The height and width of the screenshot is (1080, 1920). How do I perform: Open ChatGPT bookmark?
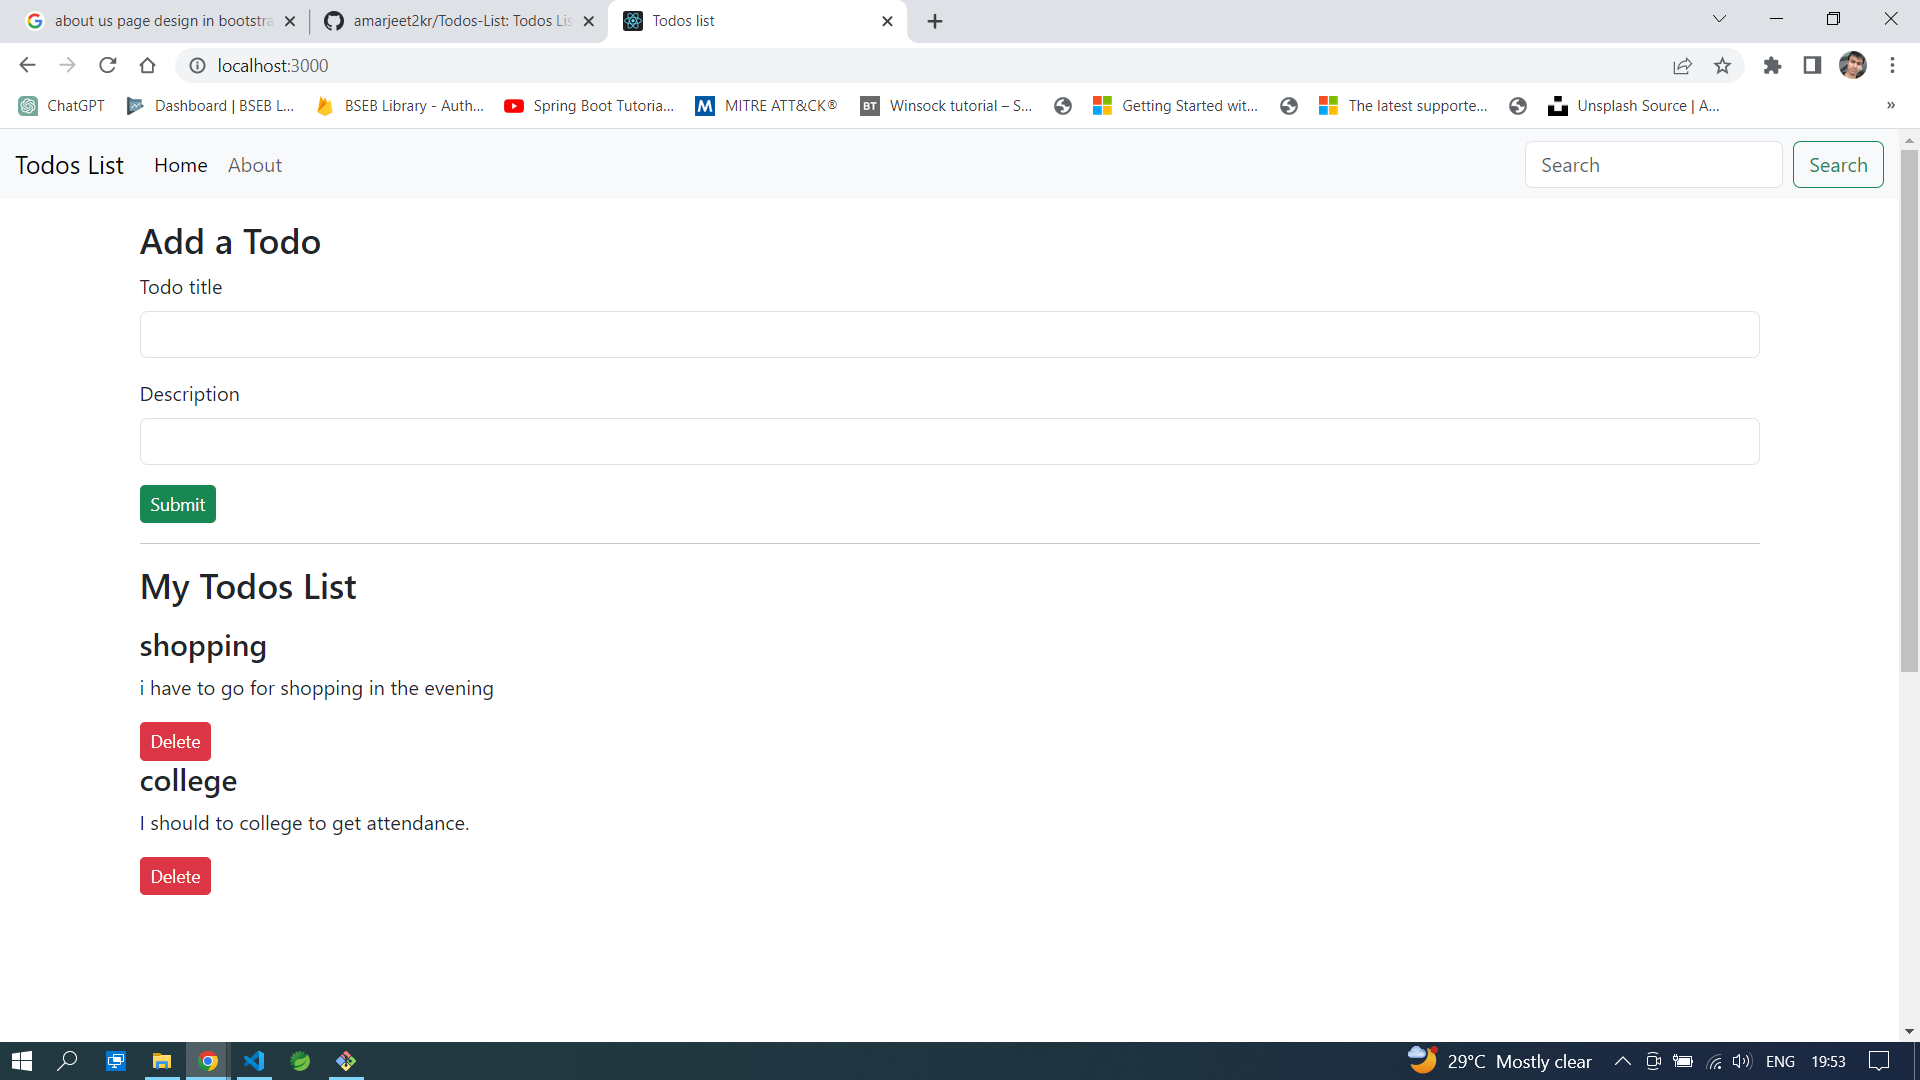click(x=62, y=106)
